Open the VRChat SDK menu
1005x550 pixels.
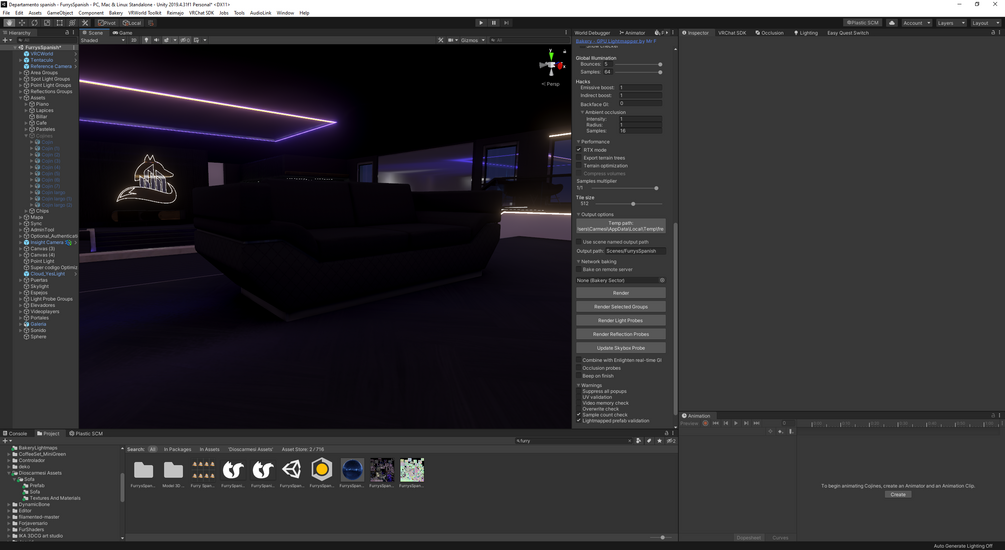[x=201, y=13]
